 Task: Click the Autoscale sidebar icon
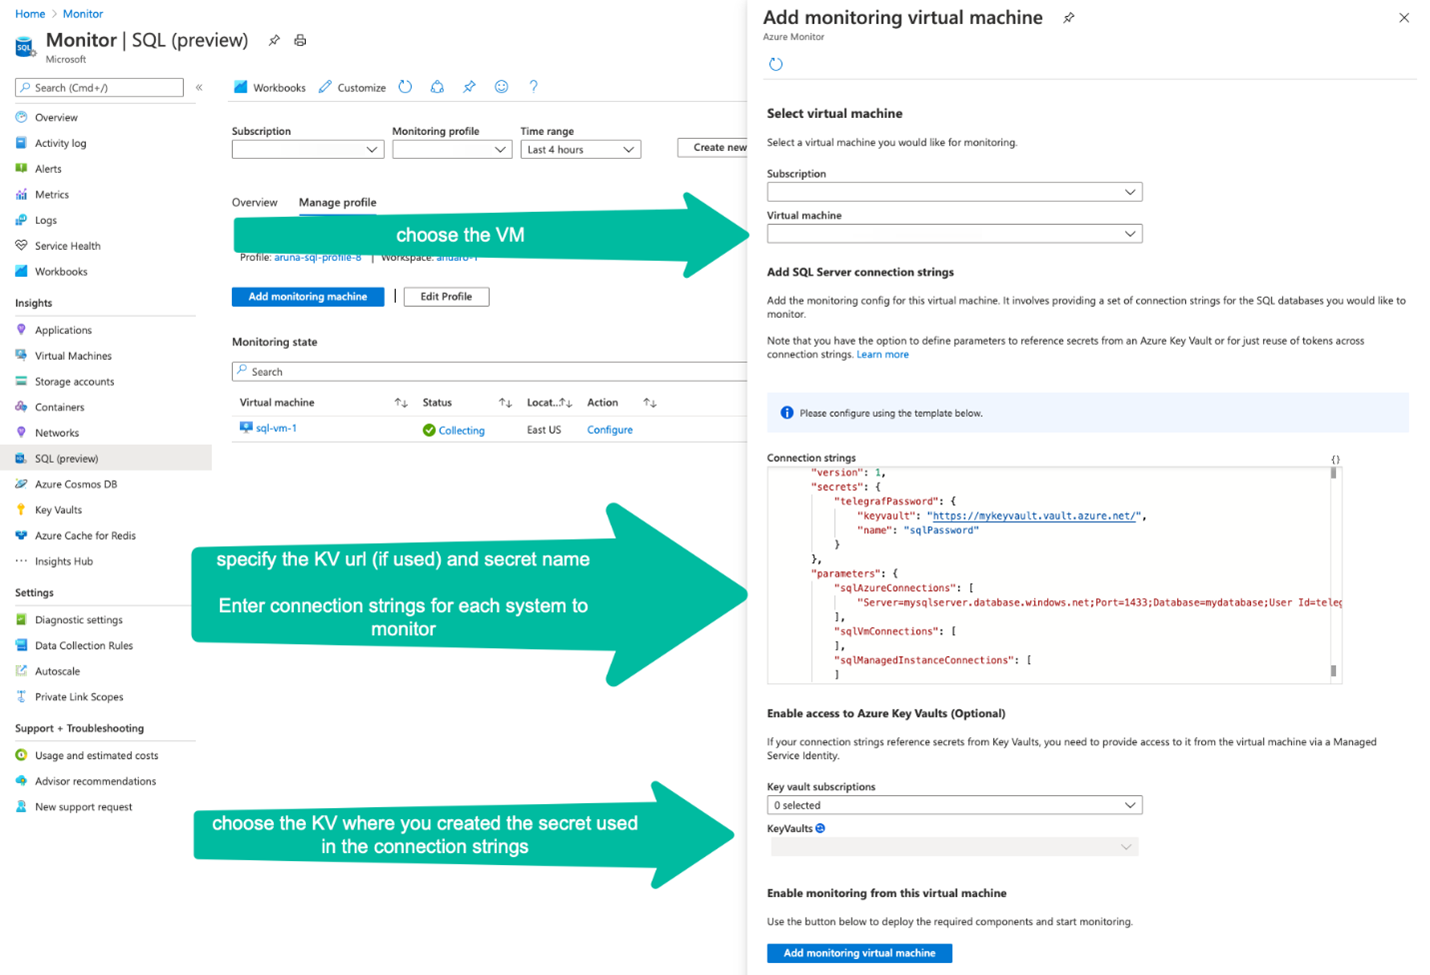tap(21, 671)
